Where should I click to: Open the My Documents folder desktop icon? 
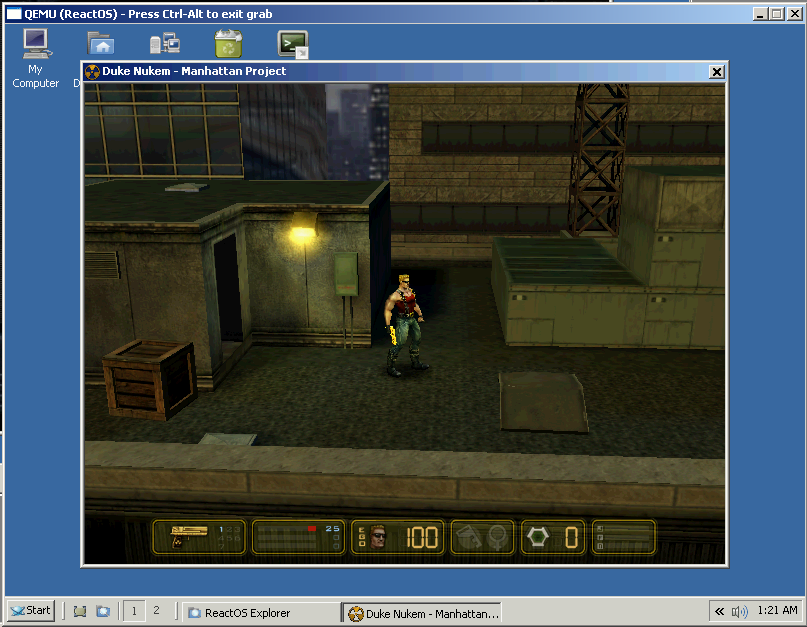pyautogui.click(x=100, y=44)
